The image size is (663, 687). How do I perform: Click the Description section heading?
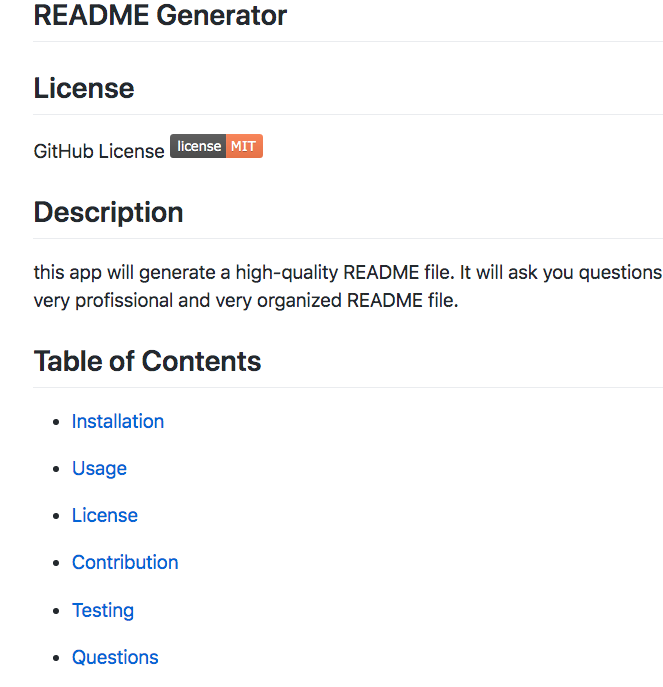pos(108,212)
